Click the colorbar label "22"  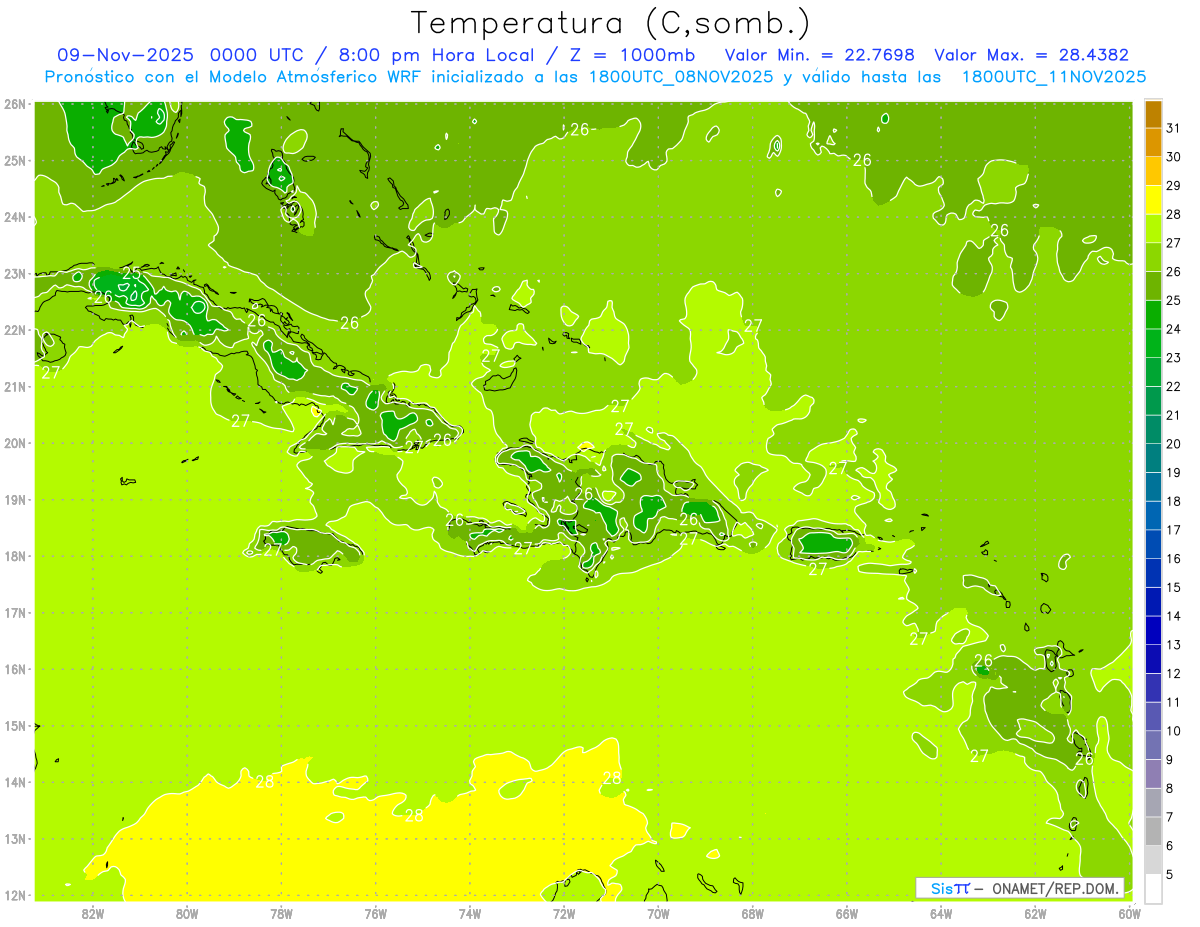point(1174,386)
